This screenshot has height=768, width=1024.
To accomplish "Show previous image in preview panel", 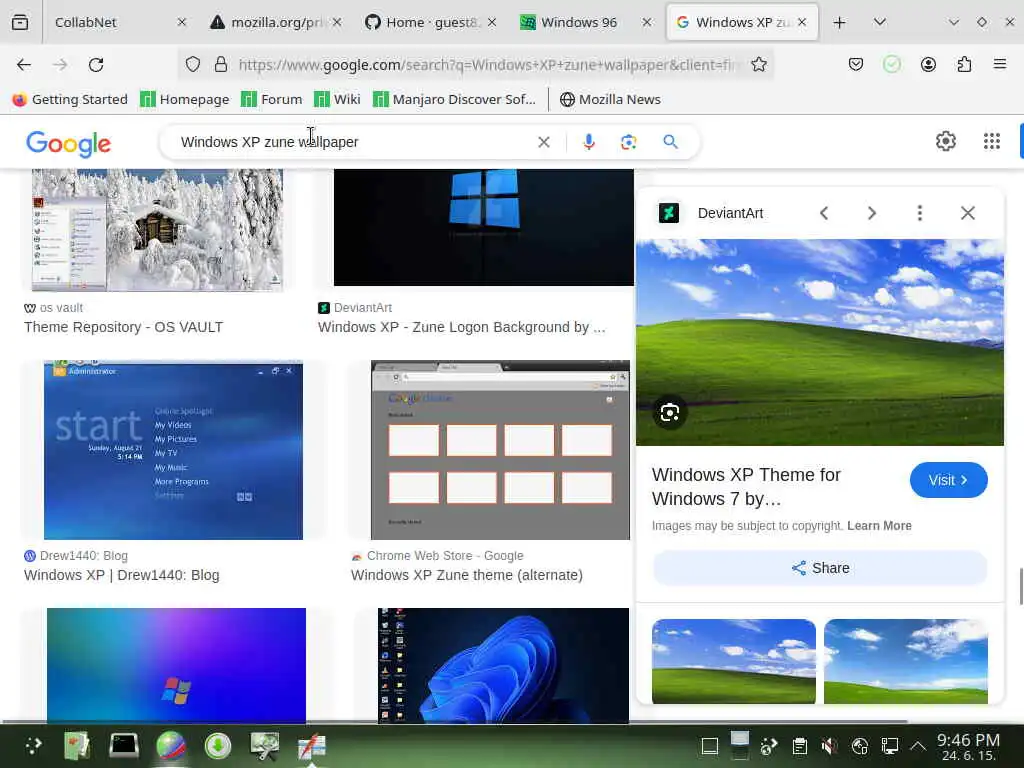I will point(824,213).
